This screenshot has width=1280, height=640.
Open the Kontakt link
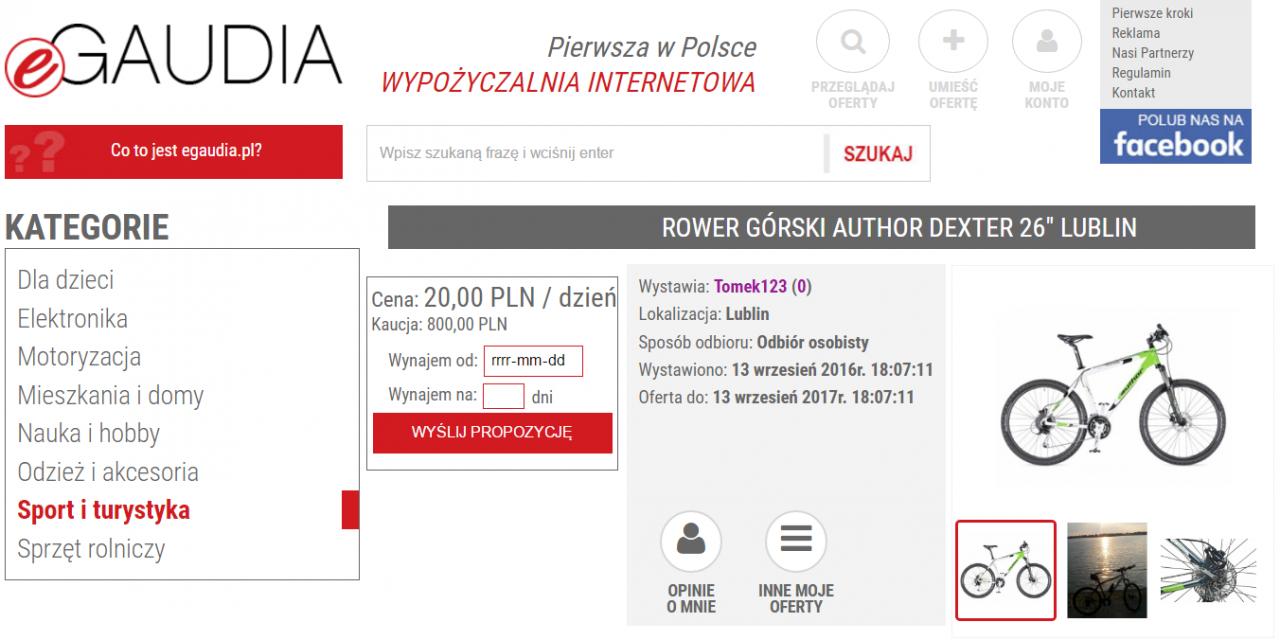tap(1134, 93)
